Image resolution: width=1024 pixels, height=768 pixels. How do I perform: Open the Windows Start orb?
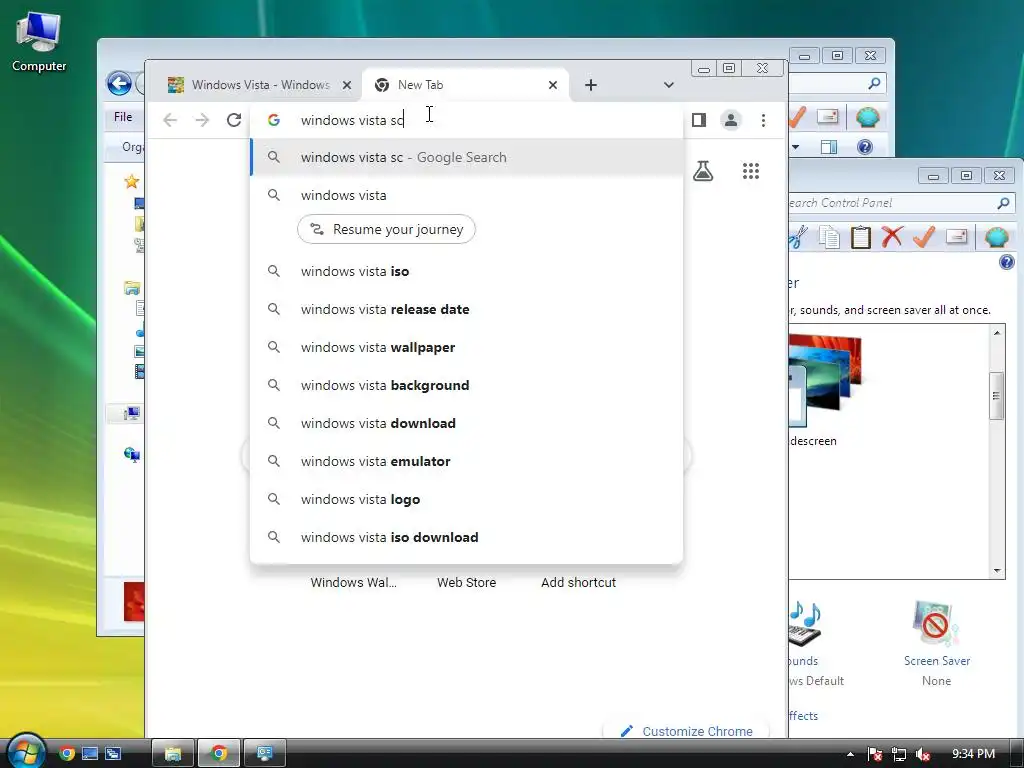pos(25,751)
